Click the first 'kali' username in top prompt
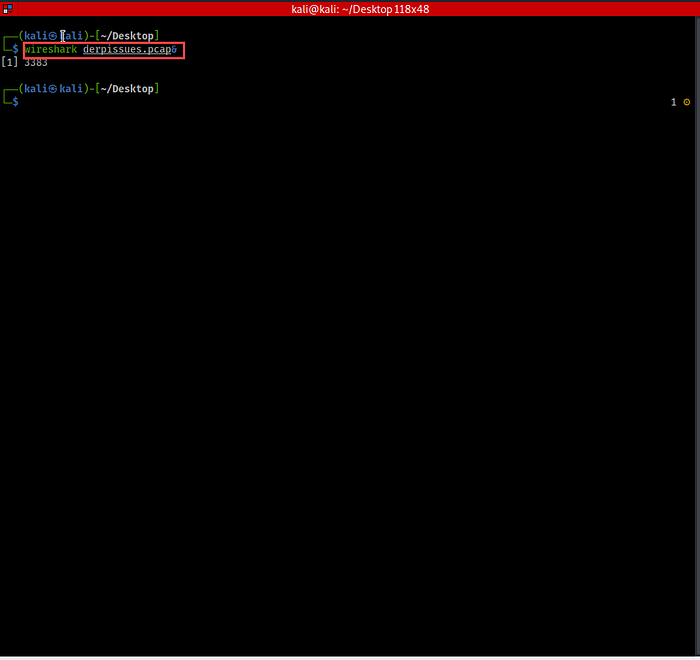The image size is (700, 660). (x=34, y=36)
